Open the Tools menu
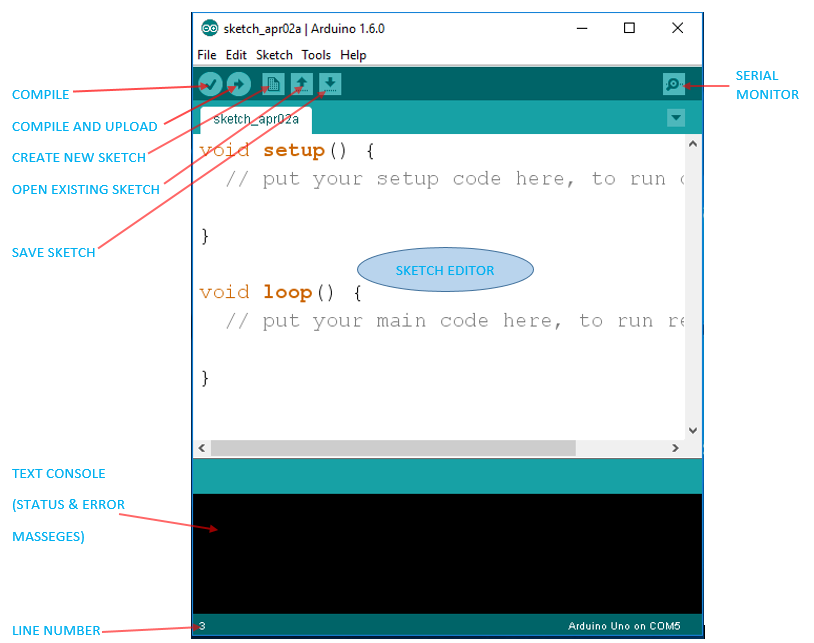 click(316, 55)
